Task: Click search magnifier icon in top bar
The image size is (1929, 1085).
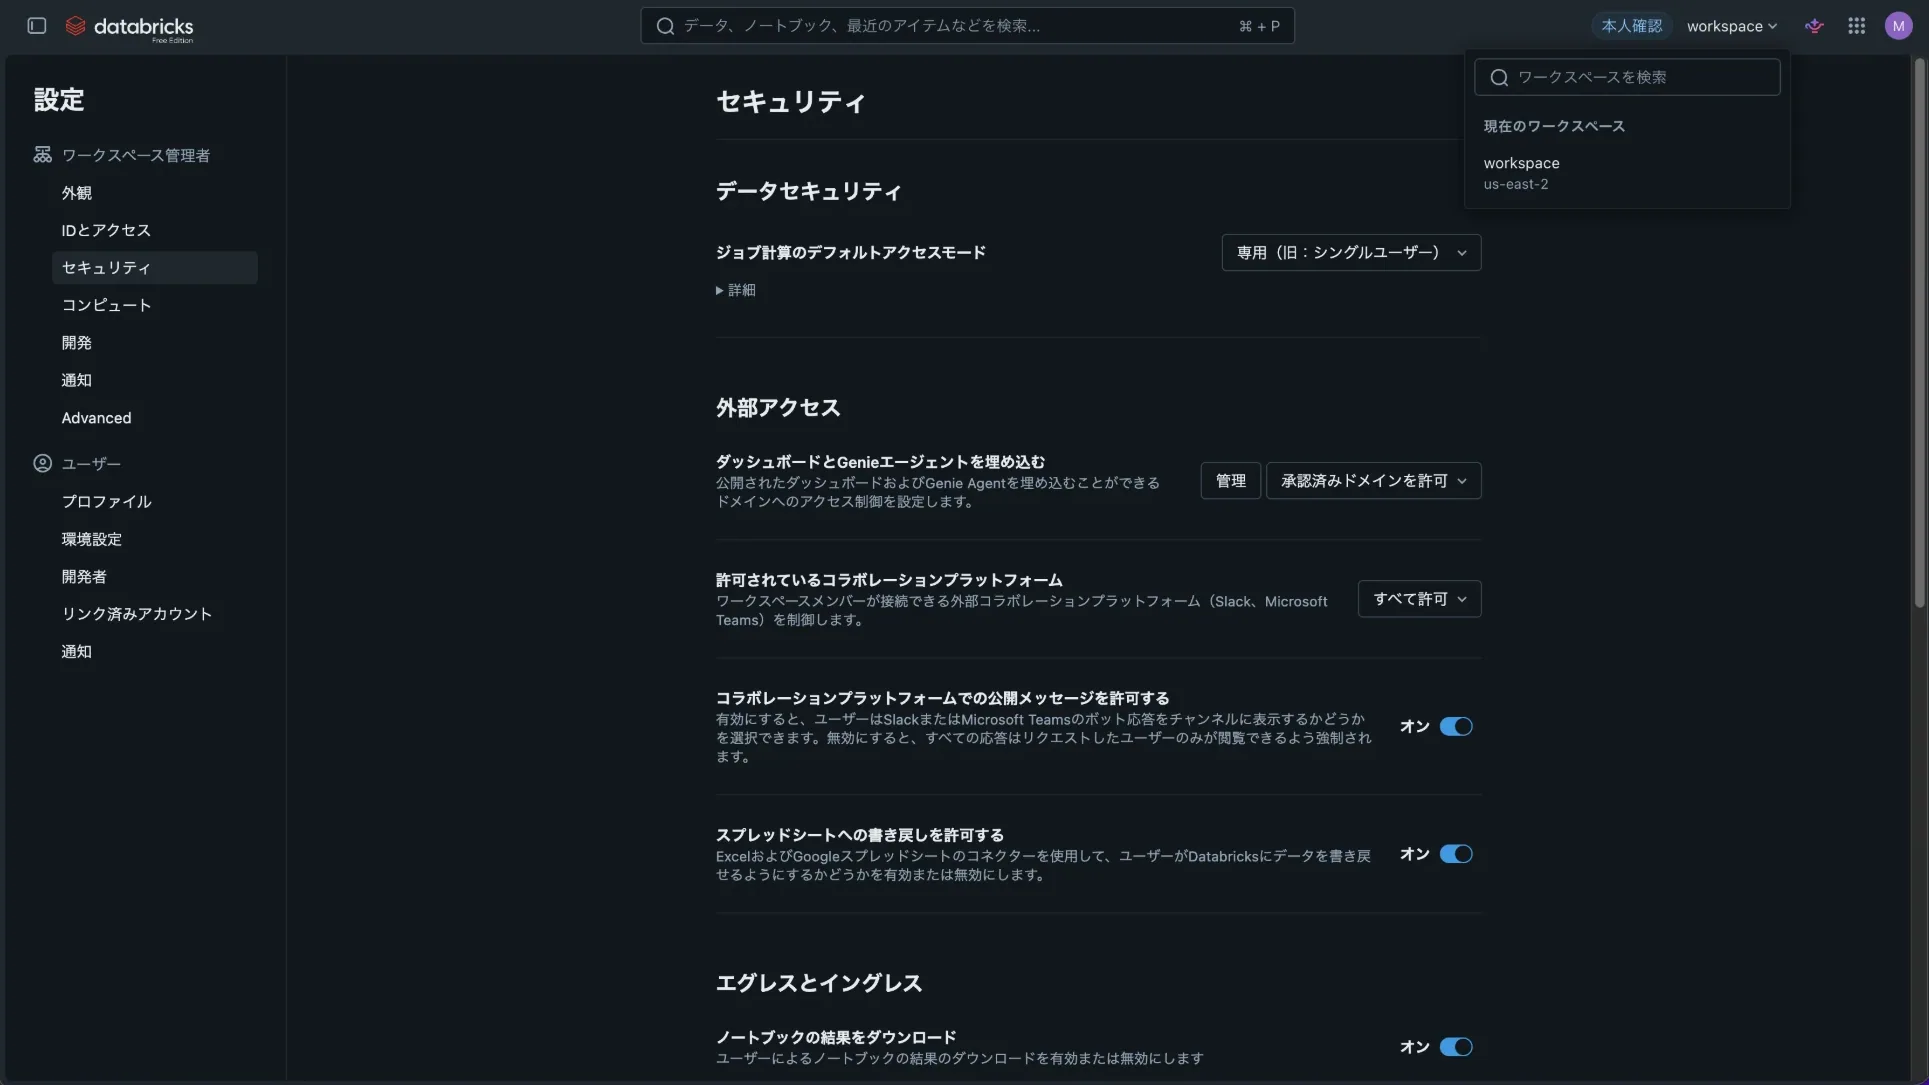Action: (665, 26)
